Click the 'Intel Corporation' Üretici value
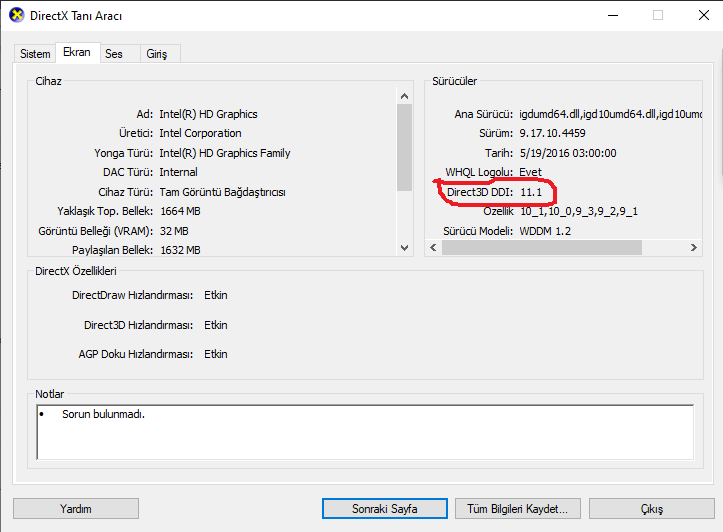 (x=200, y=133)
